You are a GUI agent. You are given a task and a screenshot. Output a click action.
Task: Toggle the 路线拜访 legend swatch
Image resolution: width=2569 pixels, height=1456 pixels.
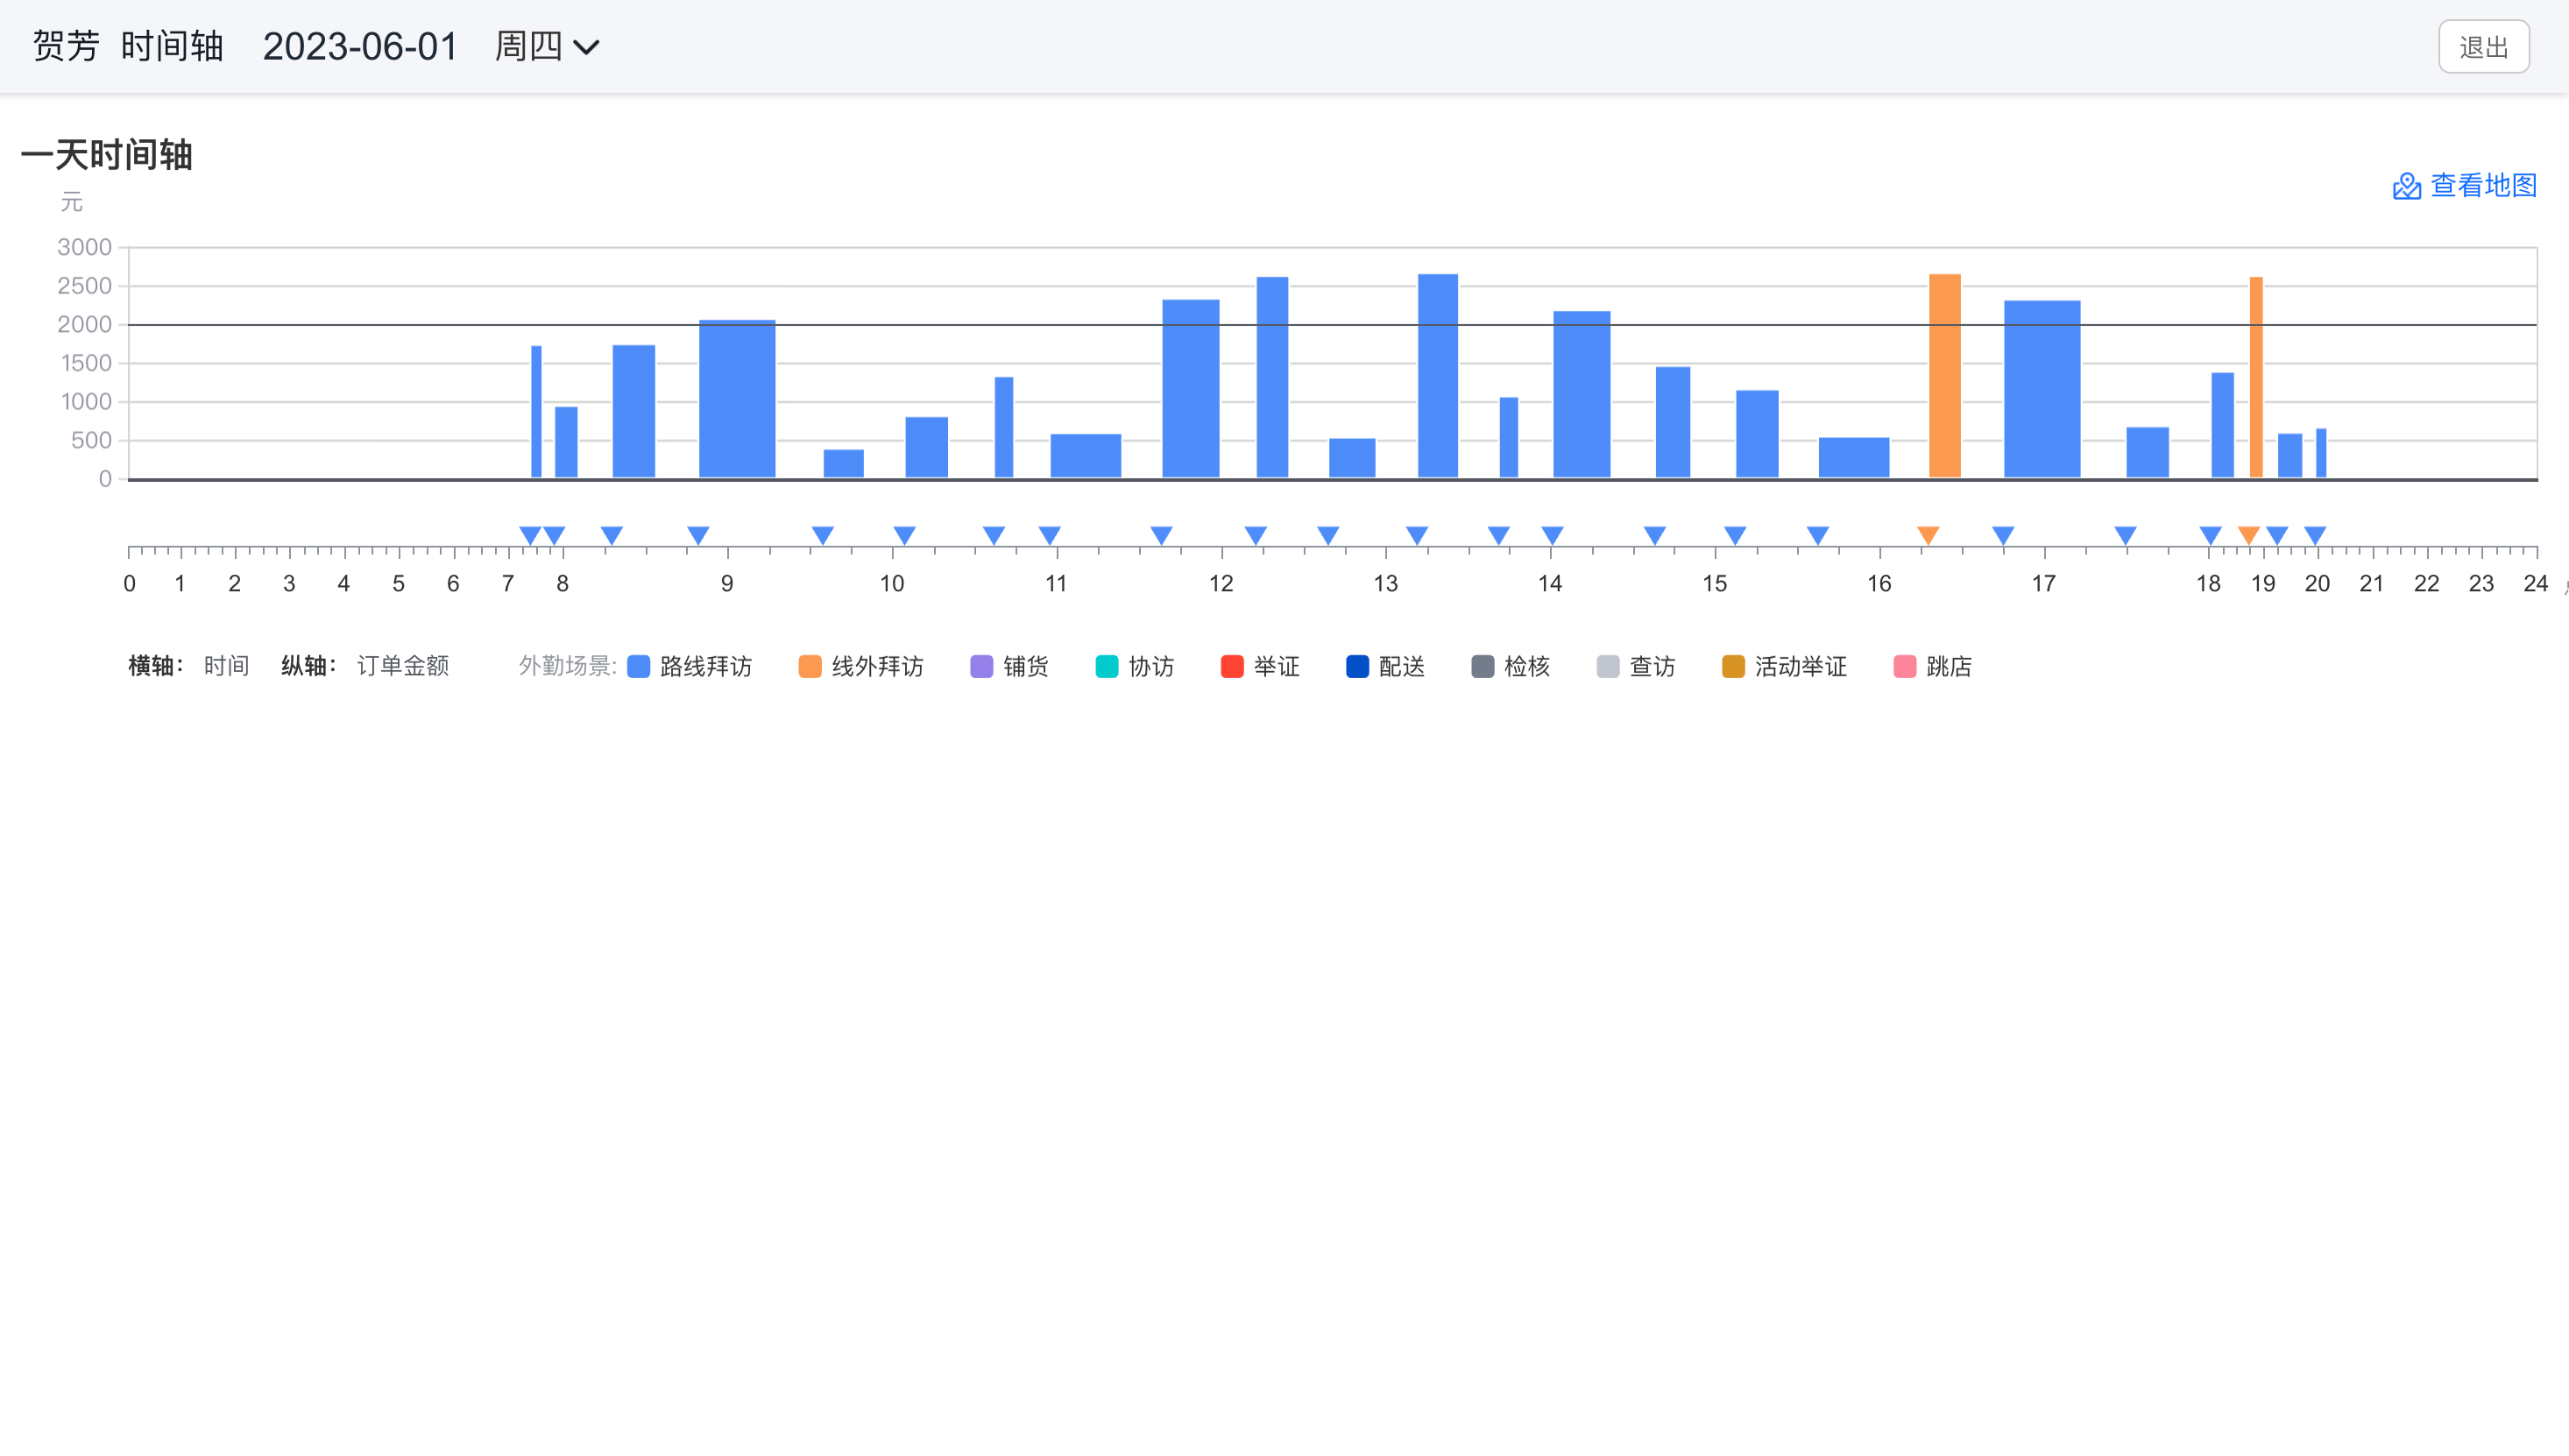click(638, 667)
